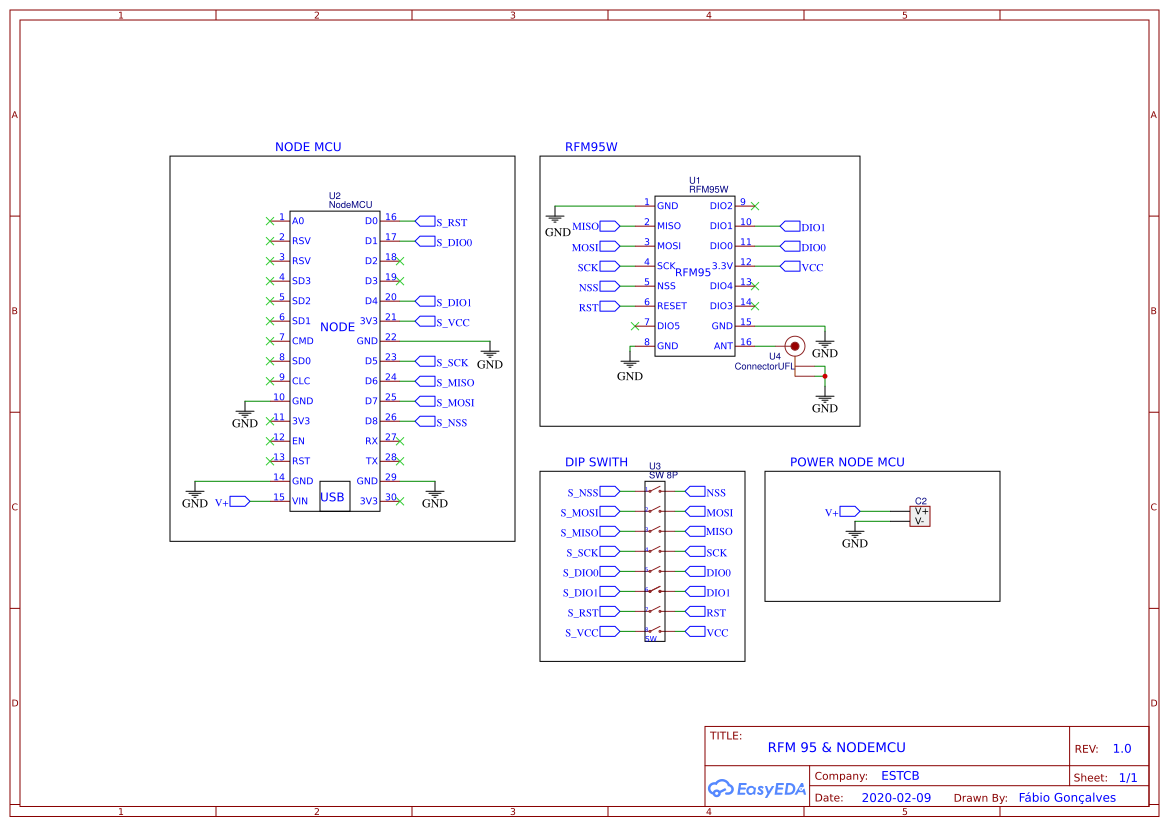The width and height of the screenshot is (1169, 827).
Task: Toggle the DIP switch on the S_DIO0 row
Action: [x=655, y=571]
